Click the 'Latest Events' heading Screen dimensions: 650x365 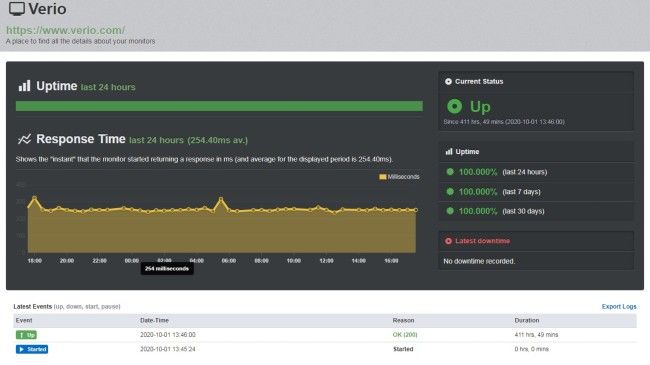pyautogui.click(x=32, y=307)
